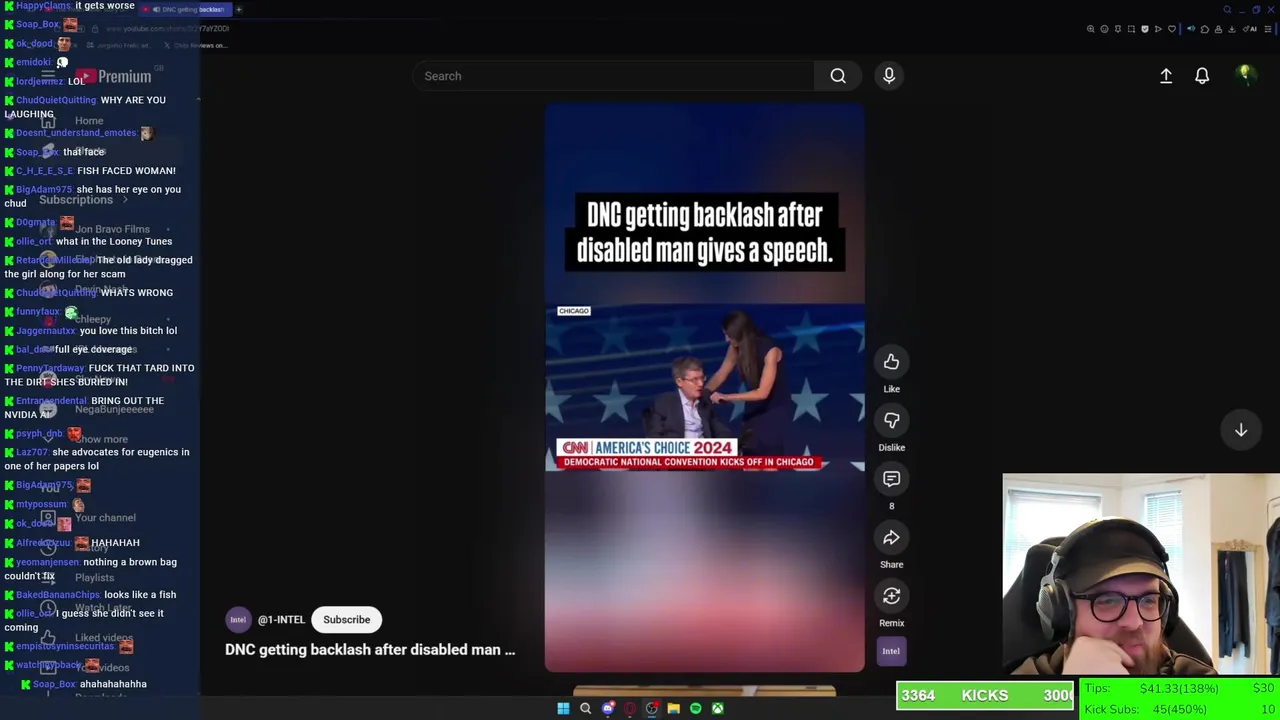Image resolution: width=1280 pixels, height=720 pixels.
Task: Click the YouTube search magnifier button
Action: (838, 76)
